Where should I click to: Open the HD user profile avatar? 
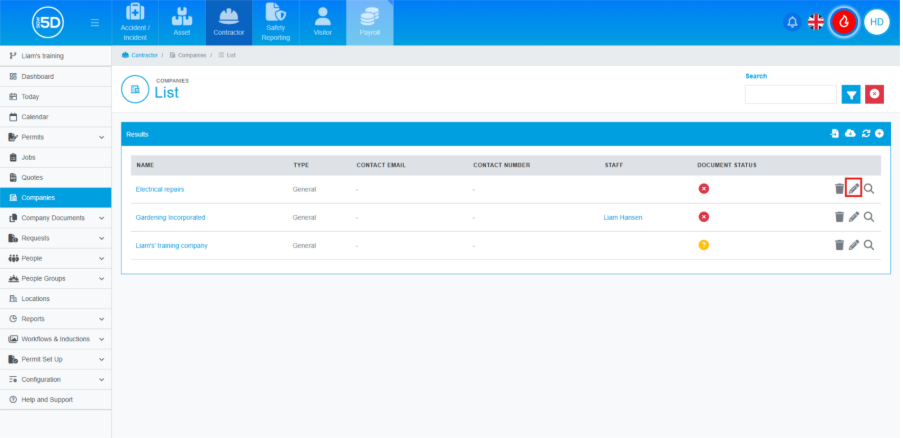876,22
